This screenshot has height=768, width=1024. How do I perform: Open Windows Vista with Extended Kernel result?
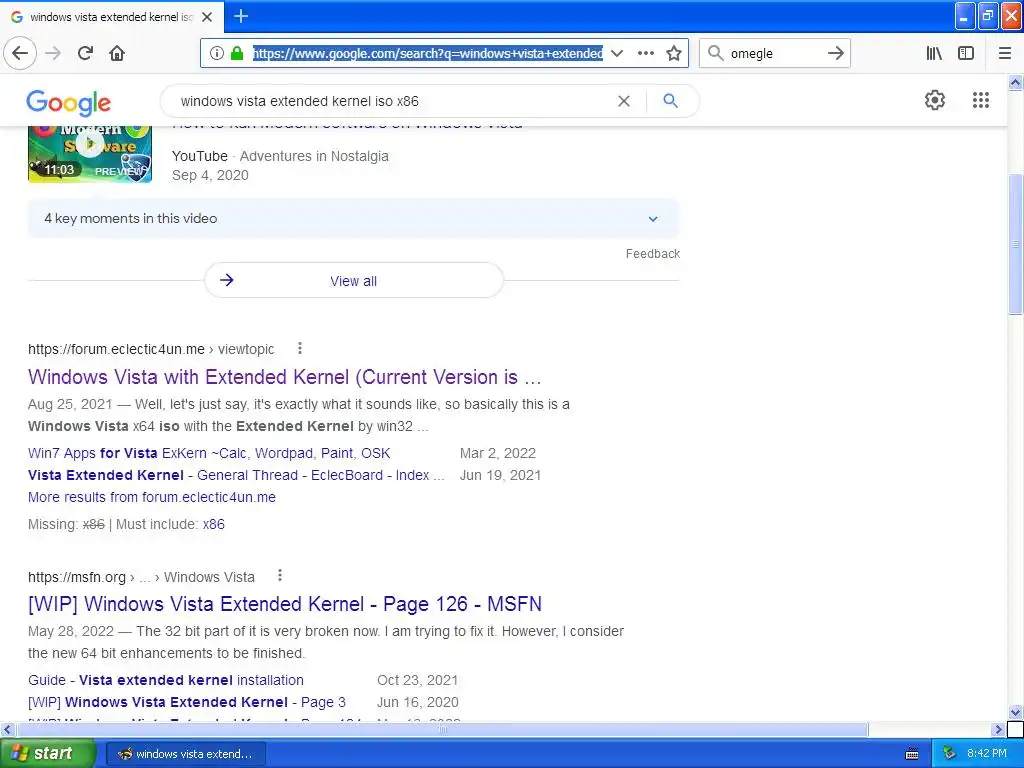point(285,377)
